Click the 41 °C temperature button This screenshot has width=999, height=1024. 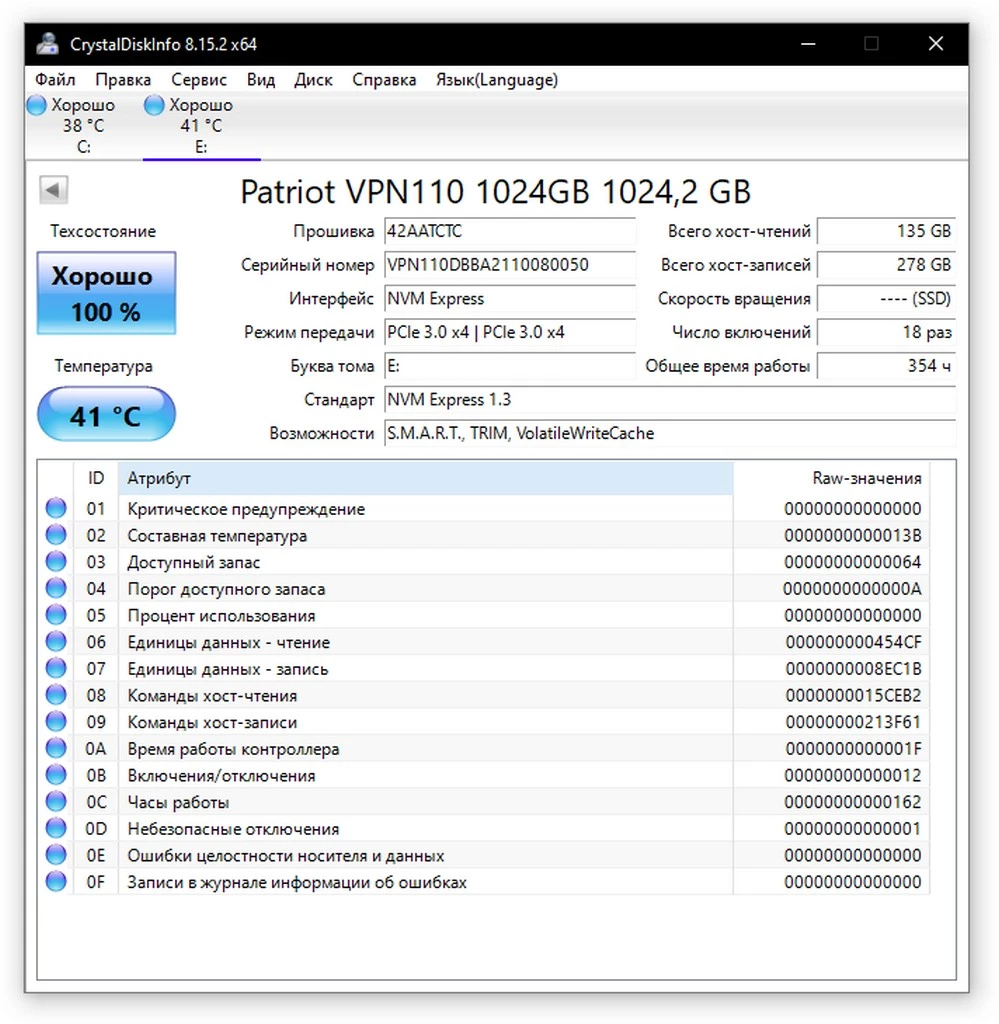pyautogui.click(x=106, y=414)
